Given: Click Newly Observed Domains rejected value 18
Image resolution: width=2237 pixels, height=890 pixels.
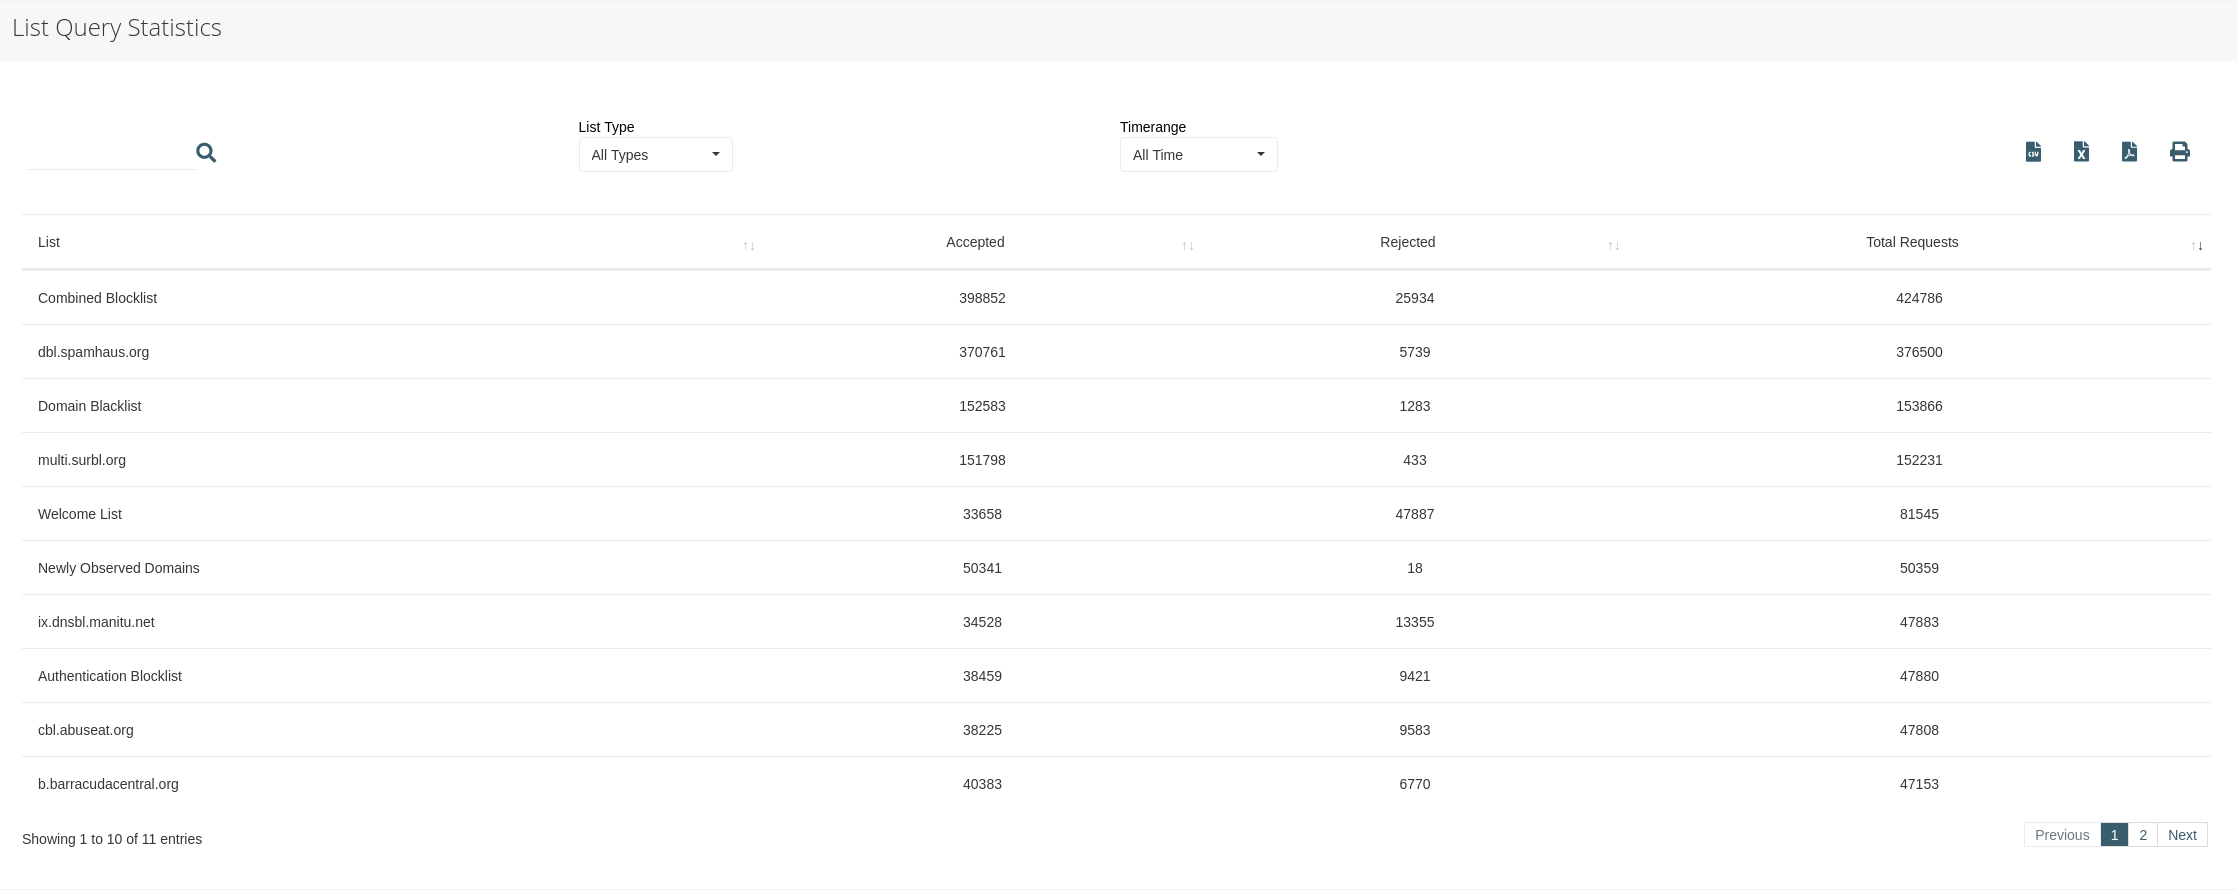Looking at the screenshot, I should click(1415, 568).
